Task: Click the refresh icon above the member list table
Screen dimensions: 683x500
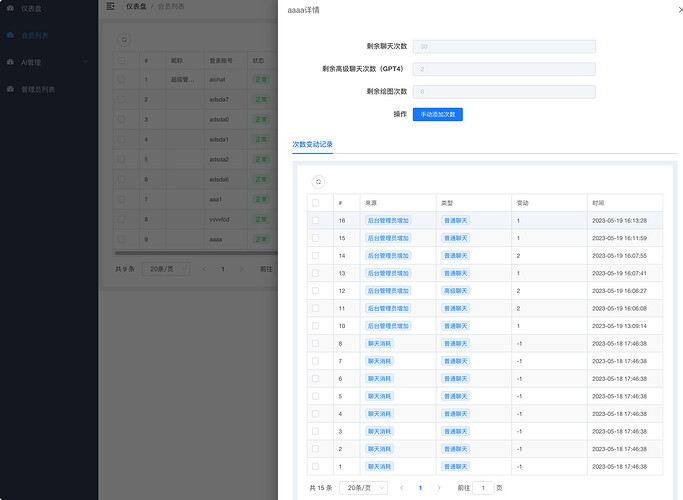Action: 124,40
